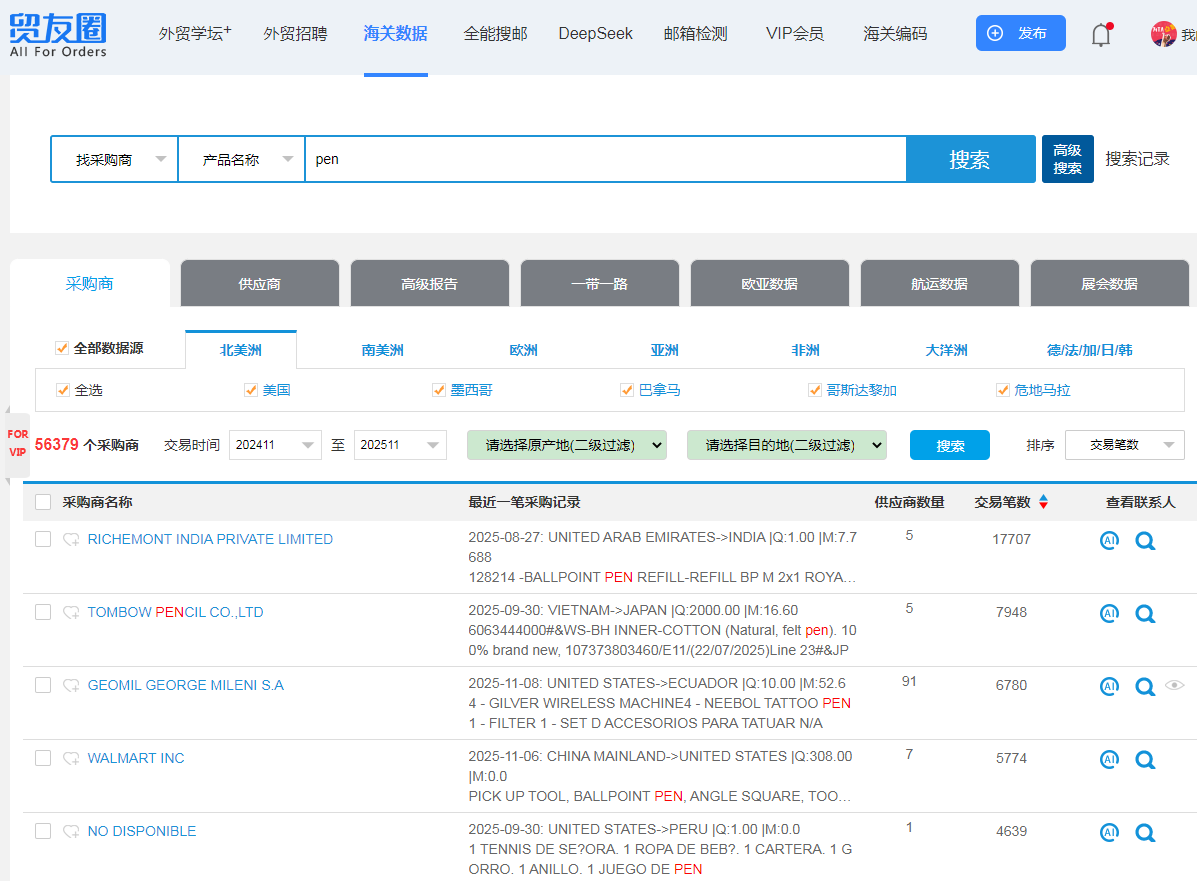Image resolution: width=1197 pixels, height=881 pixels.
Task: Open the 排序 交易笔数 dropdown
Action: pos(1124,445)
